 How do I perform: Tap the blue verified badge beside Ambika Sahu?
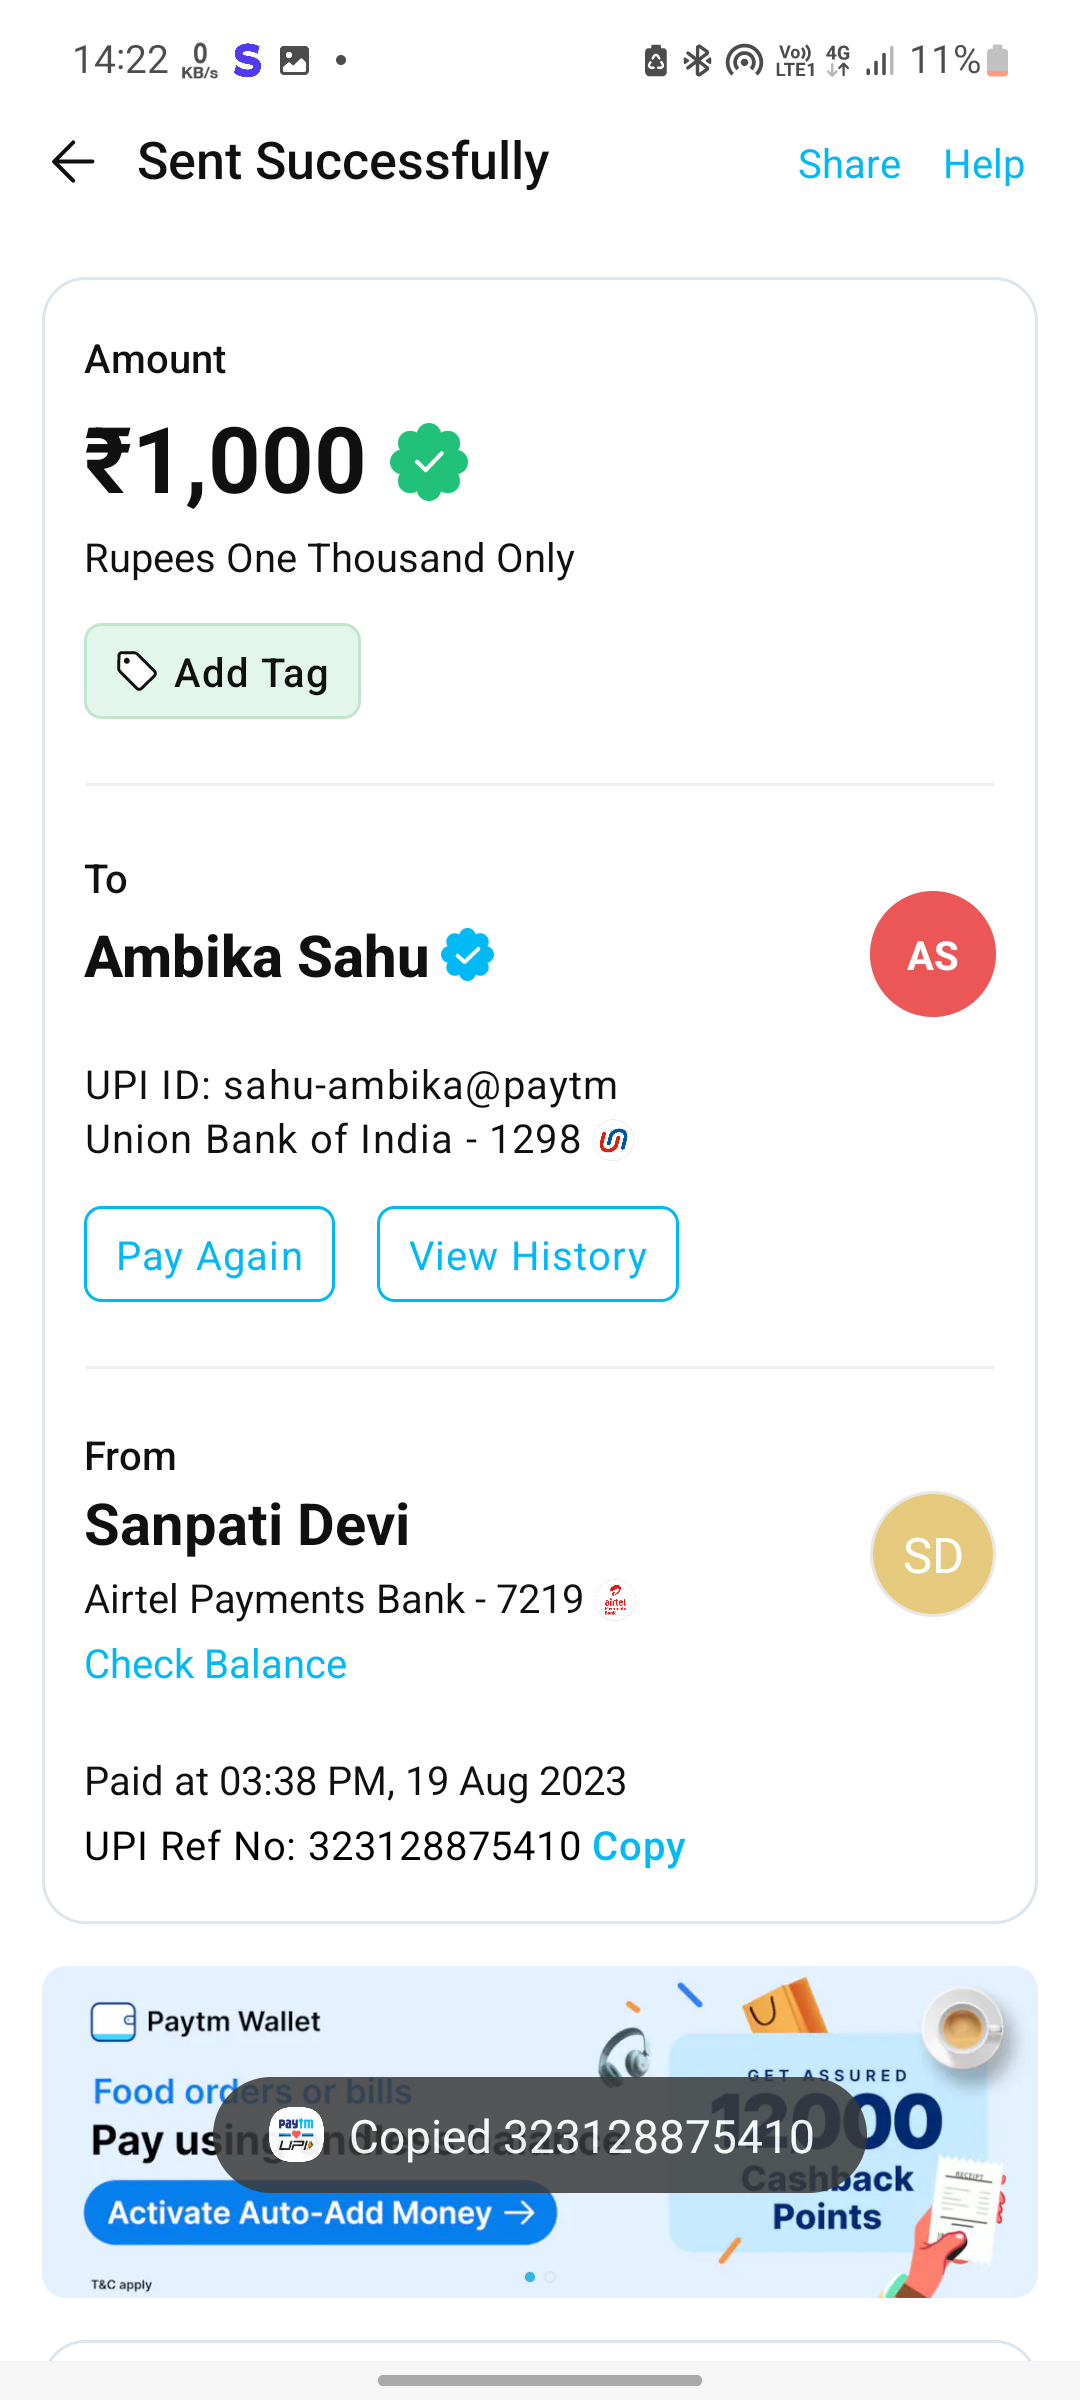[x=468, y=955]
